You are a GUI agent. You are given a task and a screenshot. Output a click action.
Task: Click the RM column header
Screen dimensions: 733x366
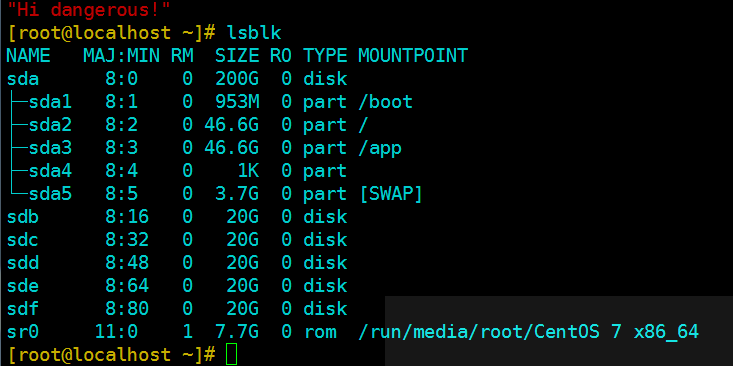[x=182, y=56]
